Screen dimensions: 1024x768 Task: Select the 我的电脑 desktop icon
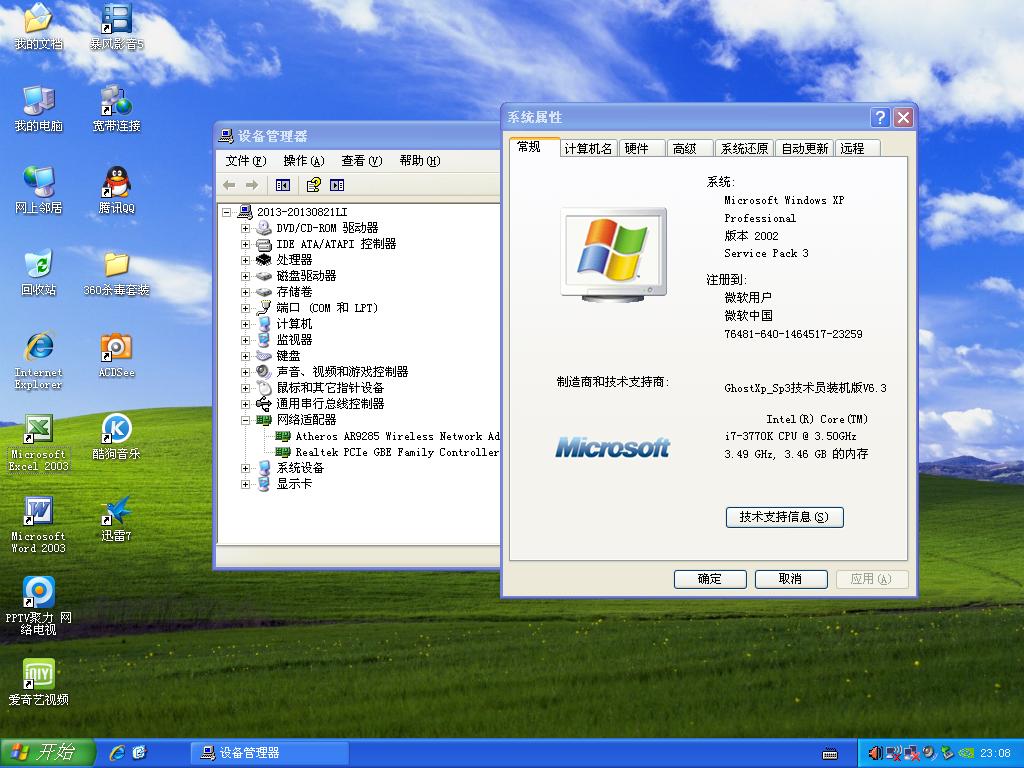click(x=39, y=109)
